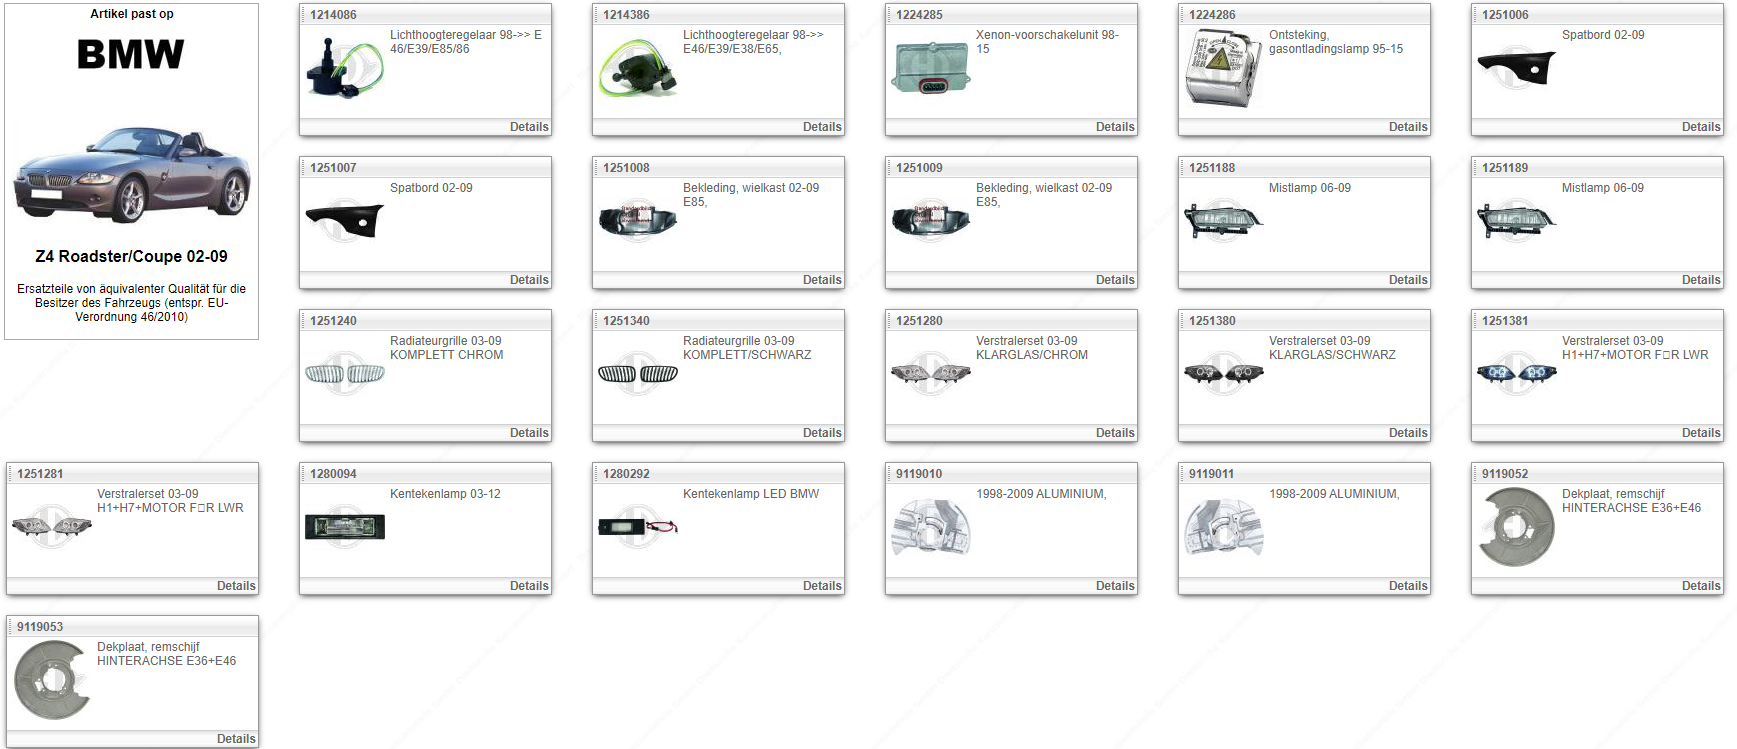Image resolution: width=1737 pixels, height=749 pixels.
Task: Open Details for Verstralerset KLARGLAS/SCHWARZ 1251380
Action: pyautogui.click(x=1407, y=433)
